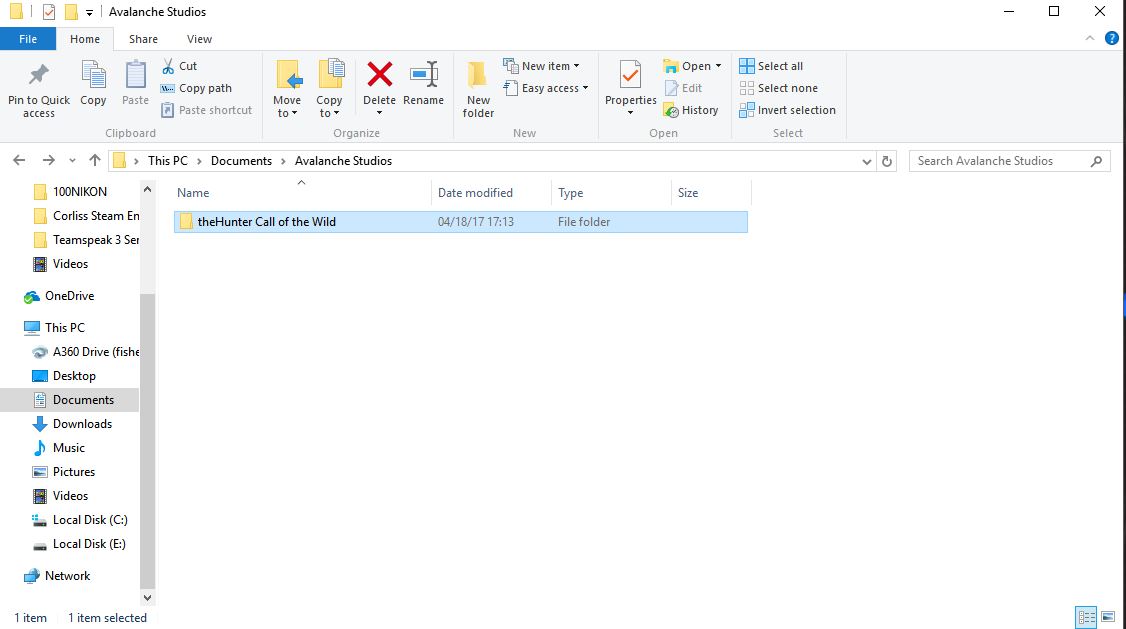The image size is (1126, 629).
Task: Open Recent locations dropdown arrow
Action: point(72,161)
